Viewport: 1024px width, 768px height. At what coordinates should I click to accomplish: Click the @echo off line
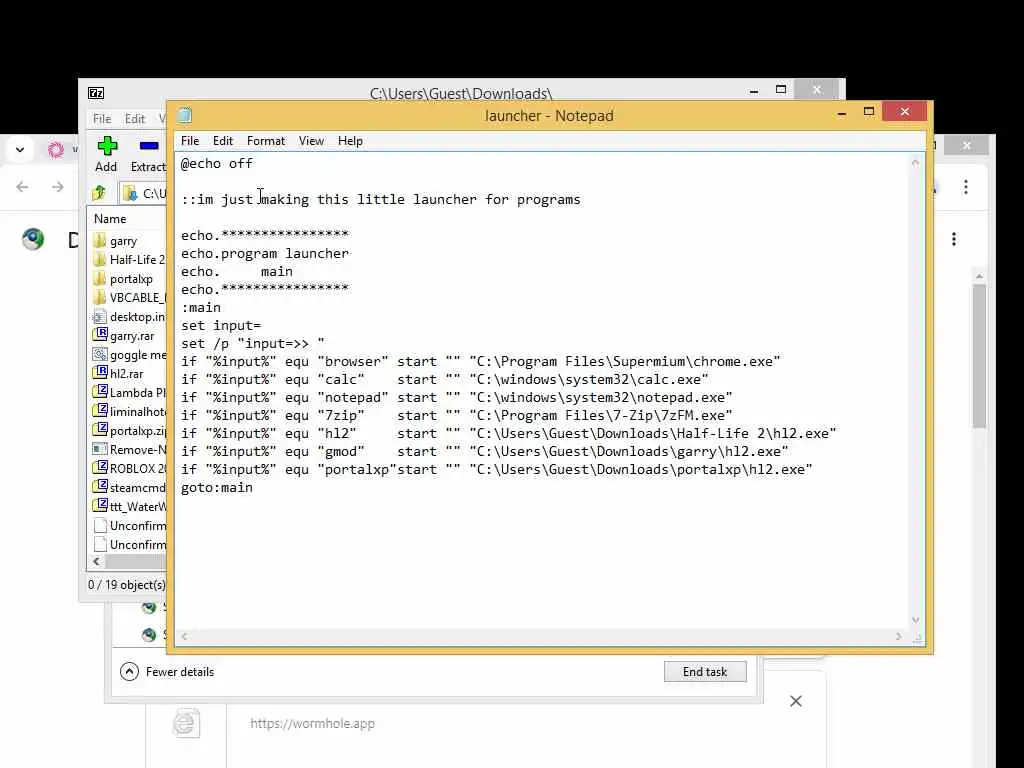[217, 164]
